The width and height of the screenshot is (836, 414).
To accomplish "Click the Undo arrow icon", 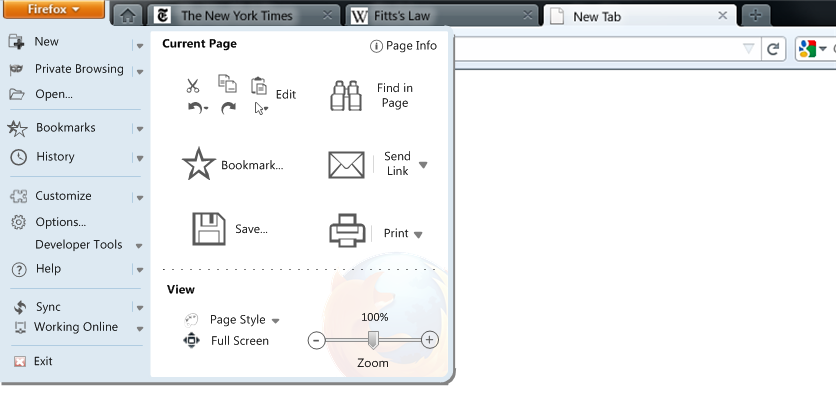I will tap(196, 108).
